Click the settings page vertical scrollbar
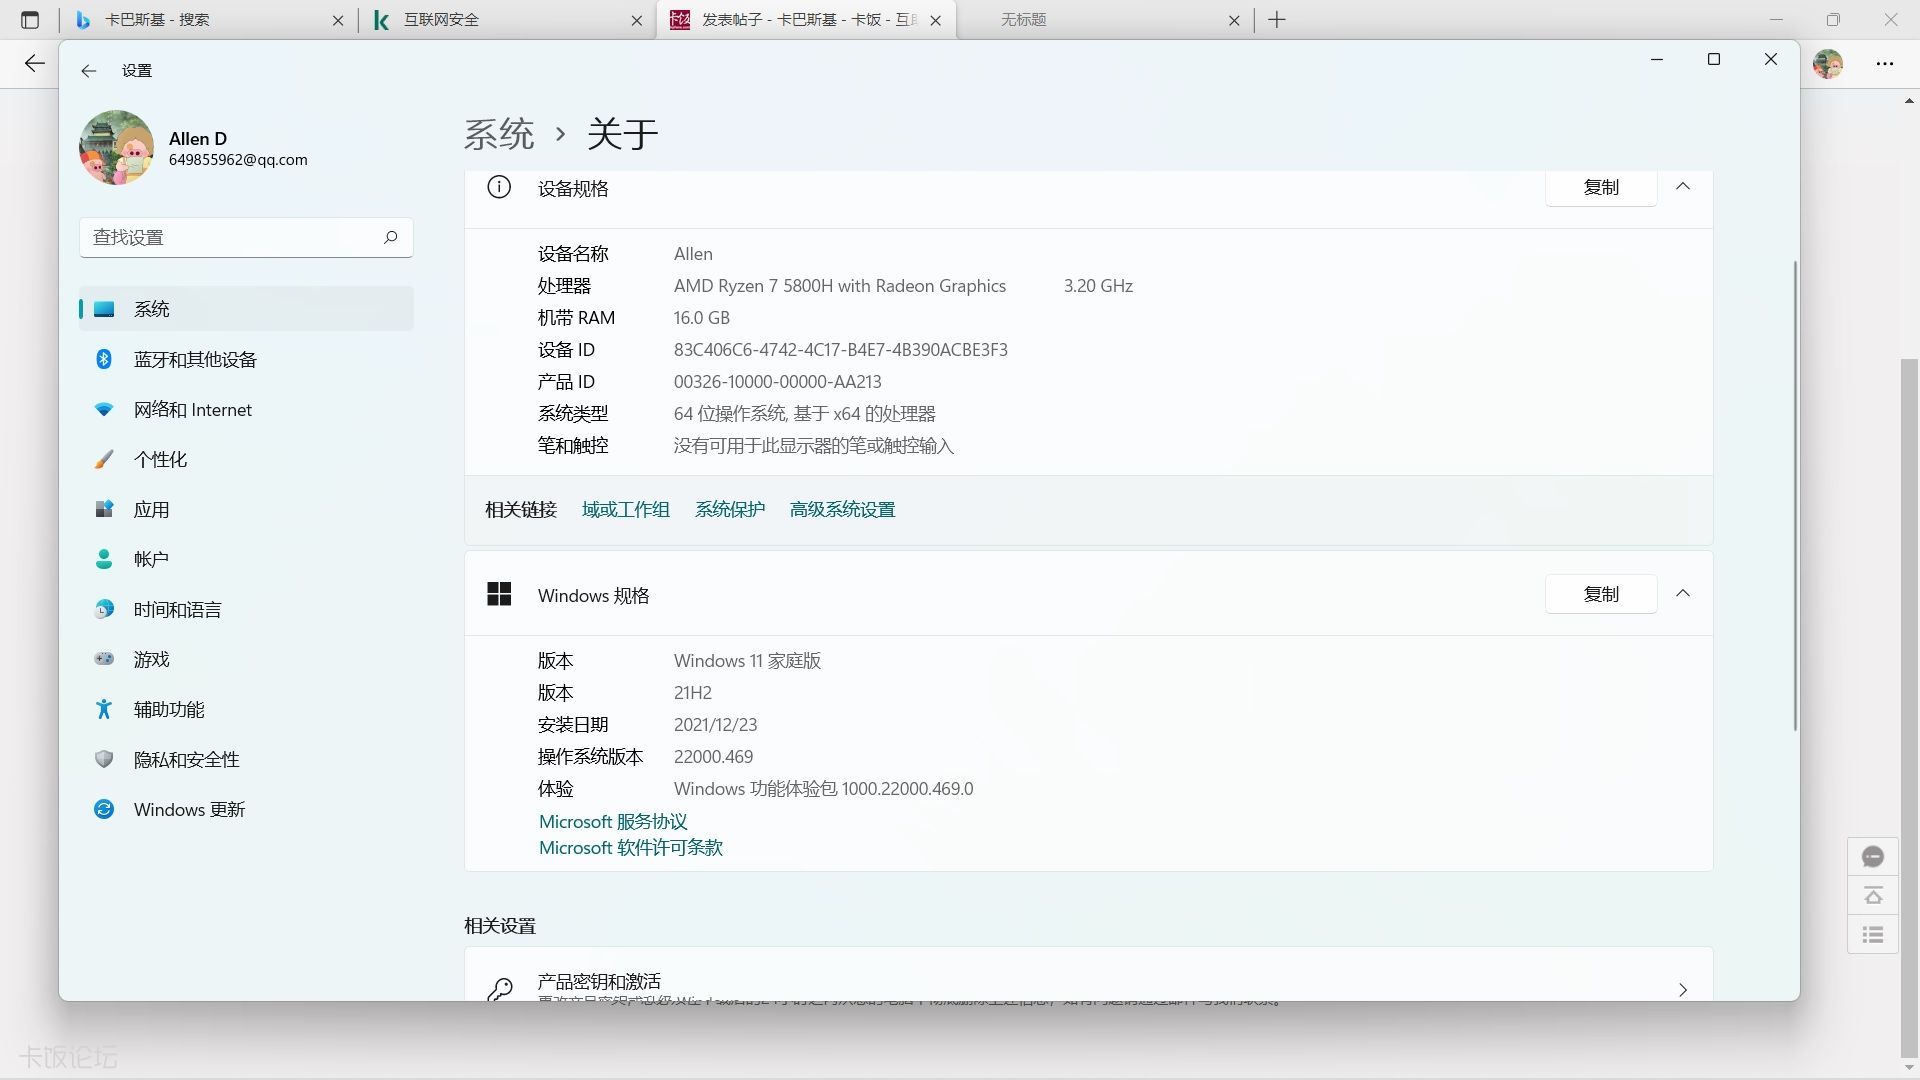The width and height of the screenshot is (1920, 1080). pos(1795,495)
